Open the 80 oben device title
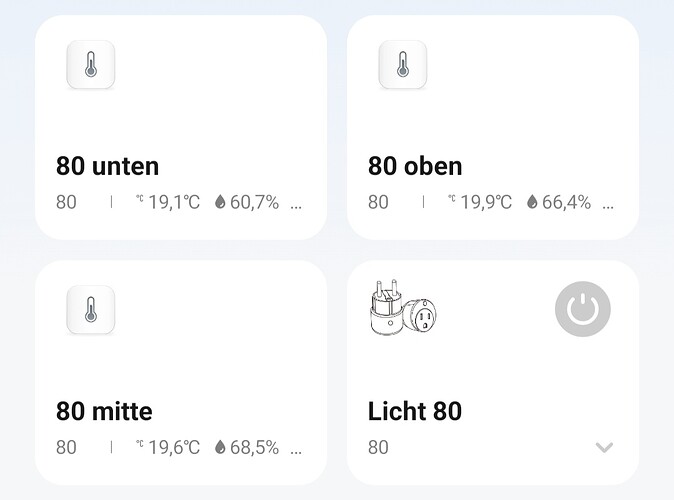This screenshot has width=674, height=500. tap(415, 166)
